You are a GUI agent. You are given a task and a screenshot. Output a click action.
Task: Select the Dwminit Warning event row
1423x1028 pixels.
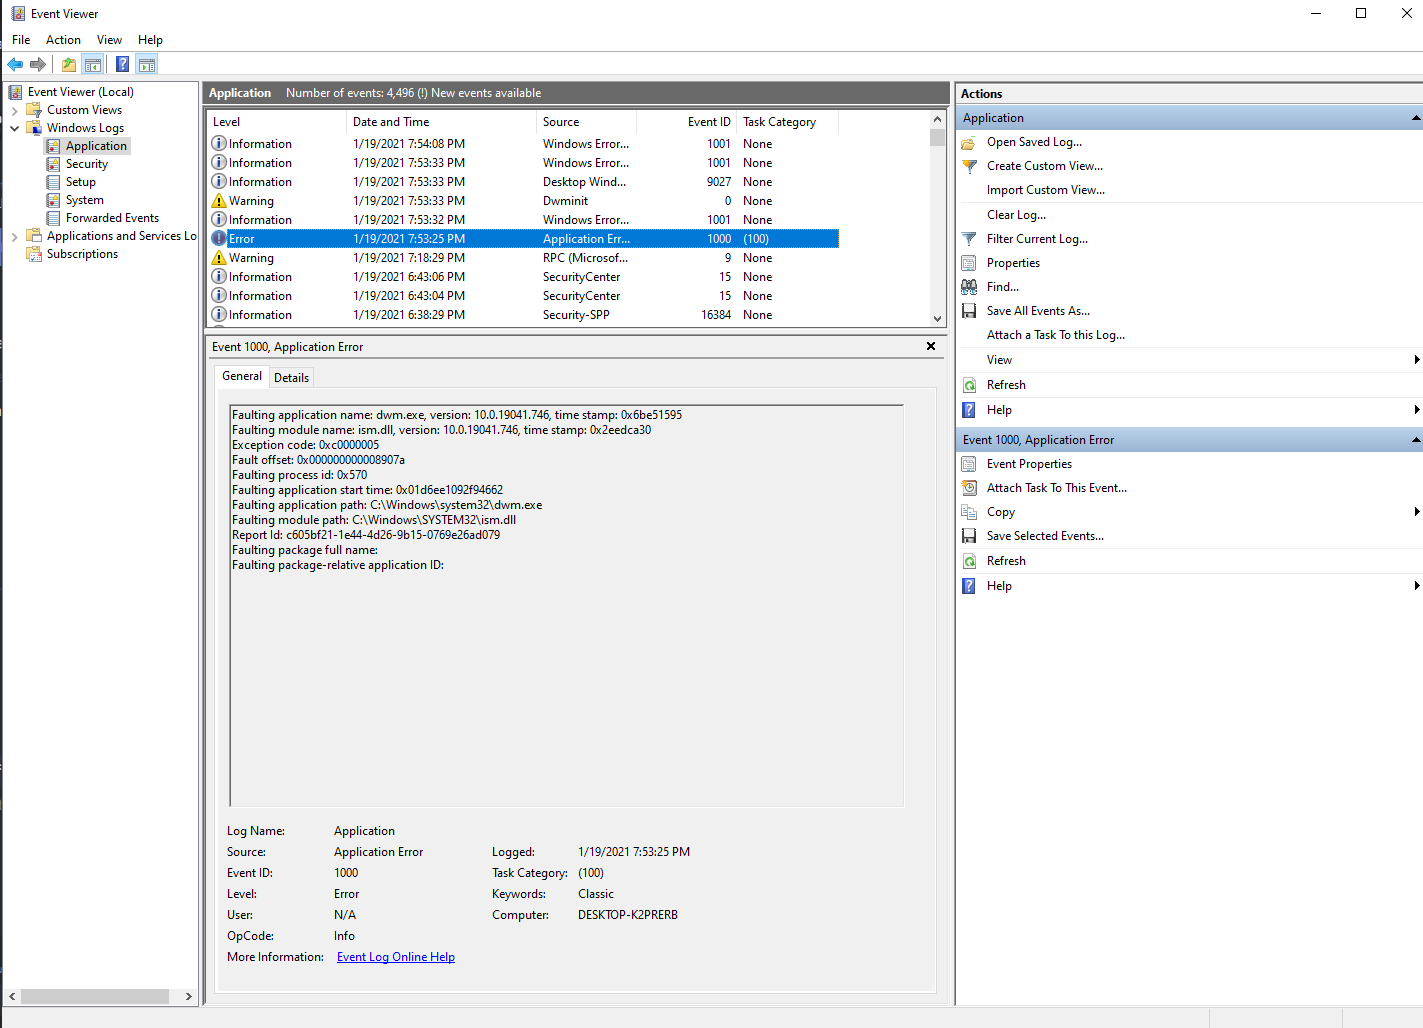coord(523,201)
